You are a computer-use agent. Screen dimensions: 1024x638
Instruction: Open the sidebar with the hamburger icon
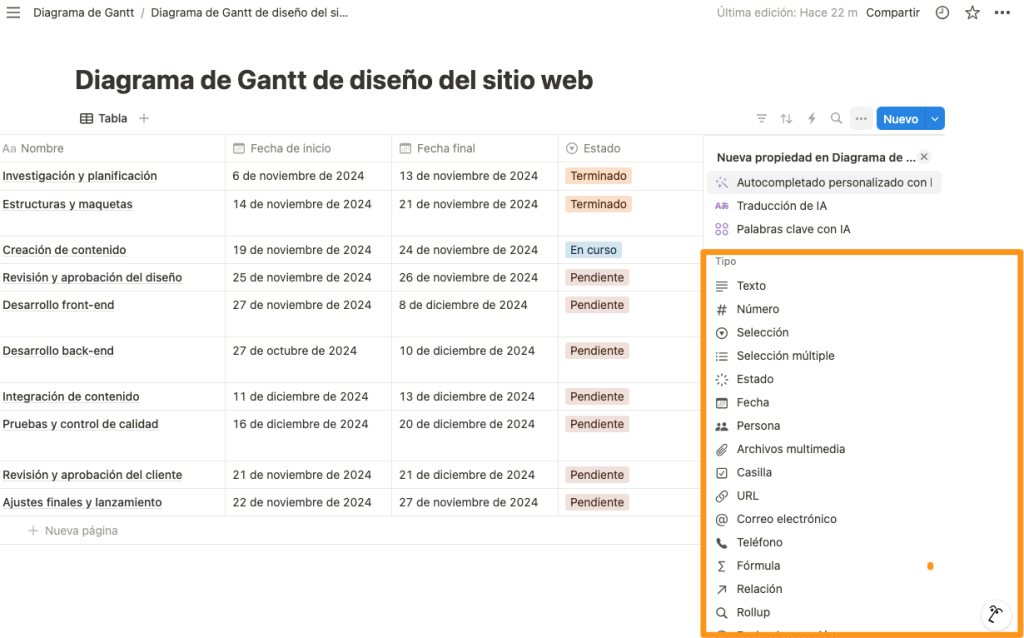(13, 12)
